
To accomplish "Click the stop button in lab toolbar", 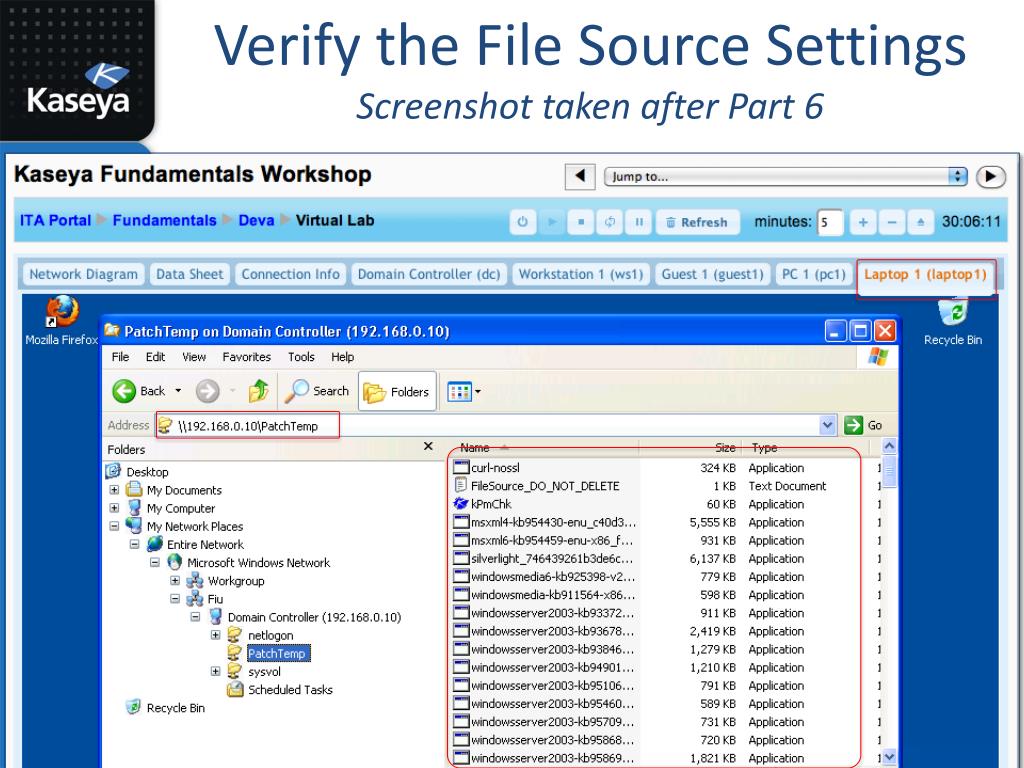I will [x=581, y=222].
